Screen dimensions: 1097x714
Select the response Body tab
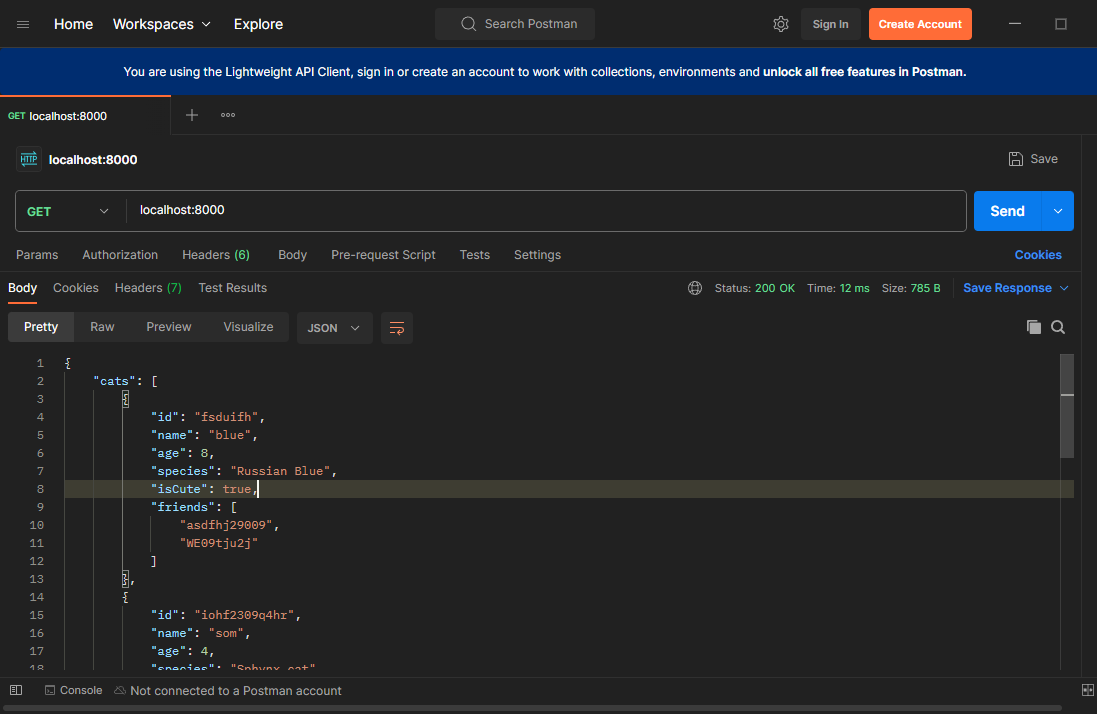click(22, 288)
